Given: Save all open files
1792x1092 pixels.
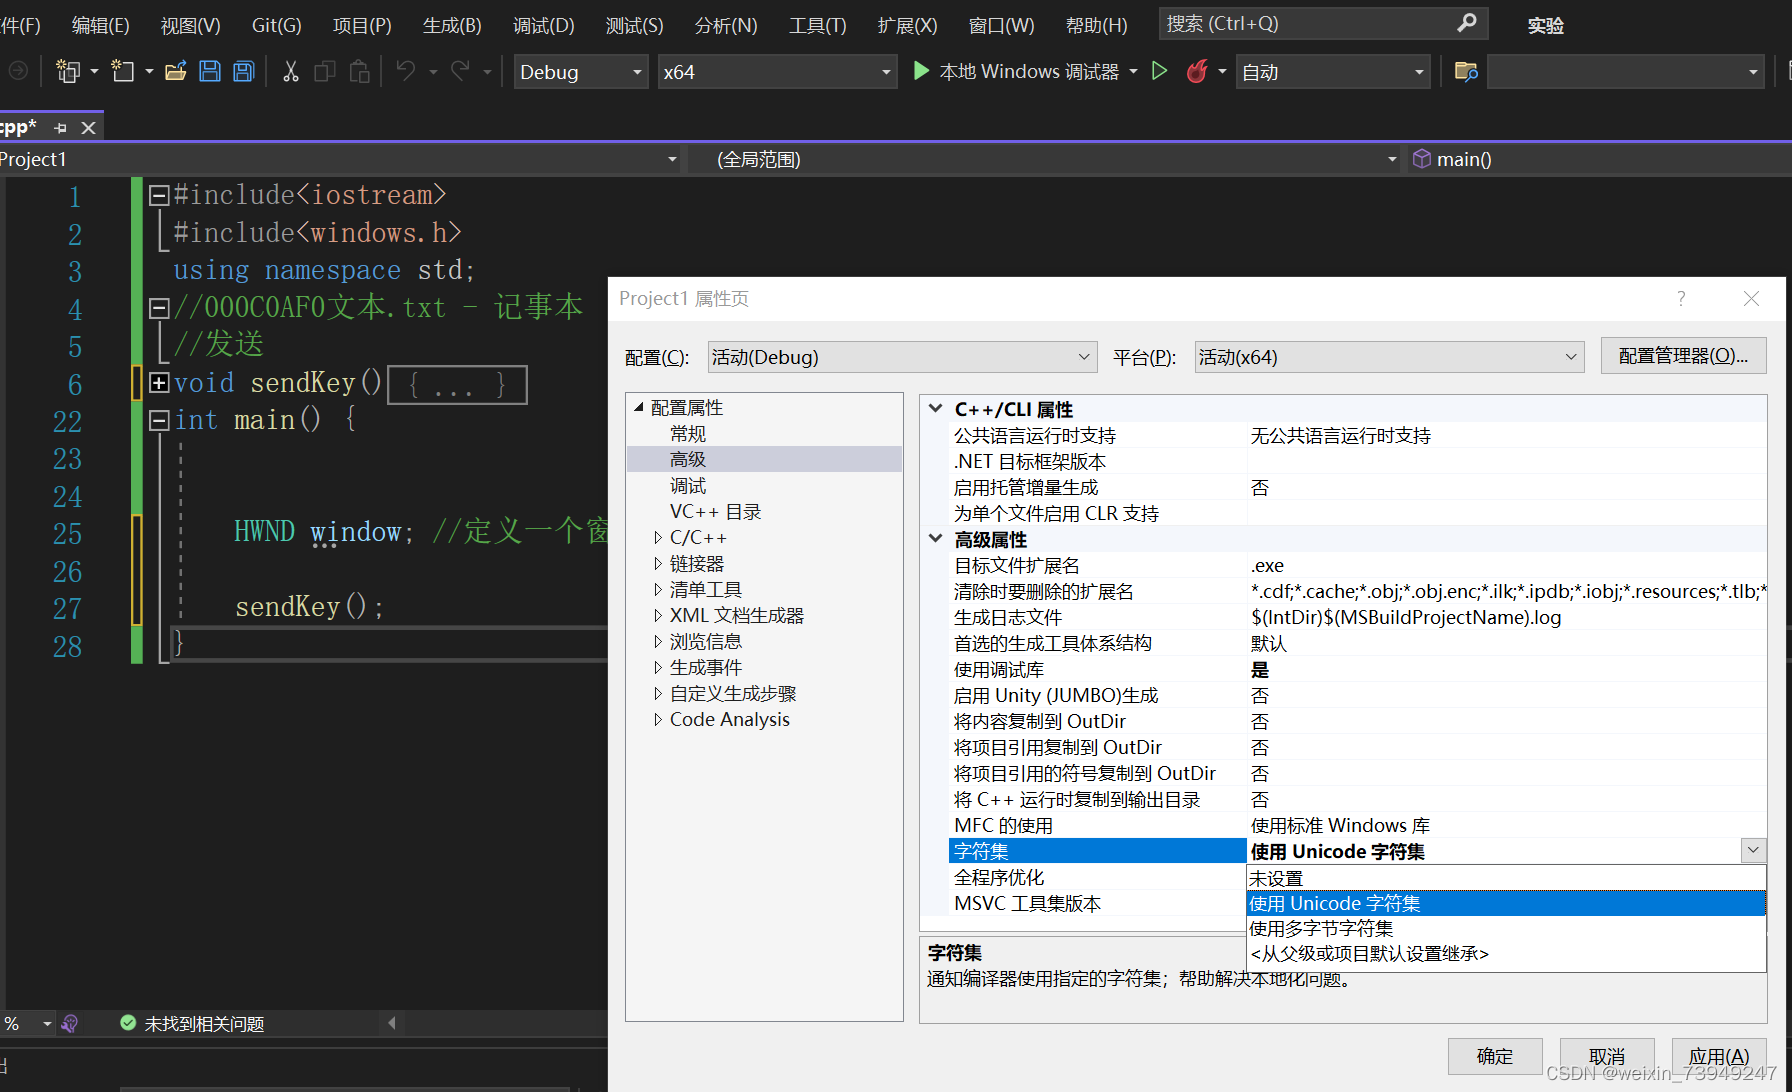Looking at the screenshot, I should [x=243, y=71].
